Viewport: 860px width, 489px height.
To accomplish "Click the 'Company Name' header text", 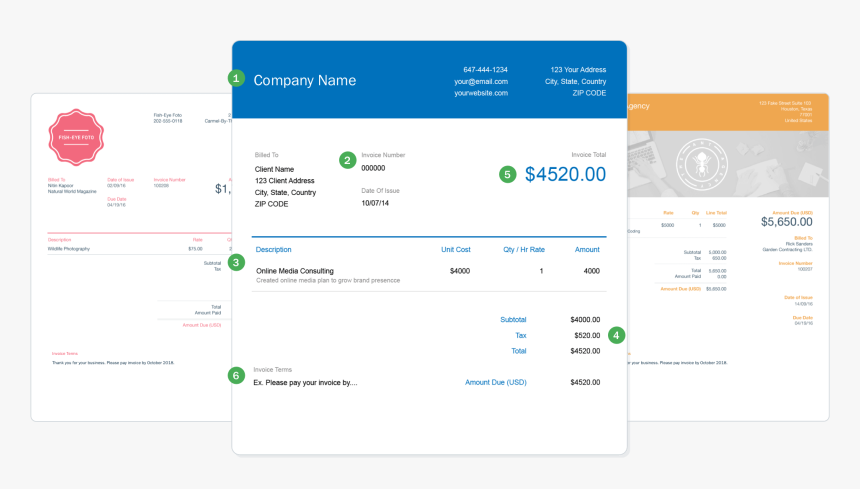I will [304, 81].
